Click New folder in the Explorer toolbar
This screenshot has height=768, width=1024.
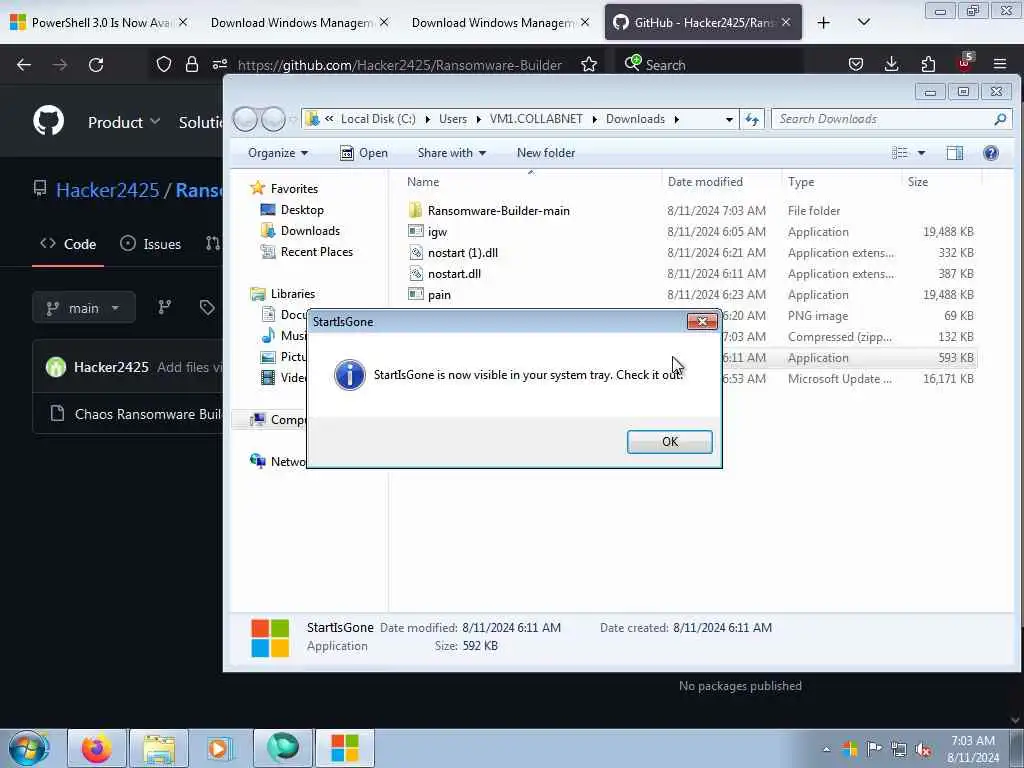click(546, 153)
